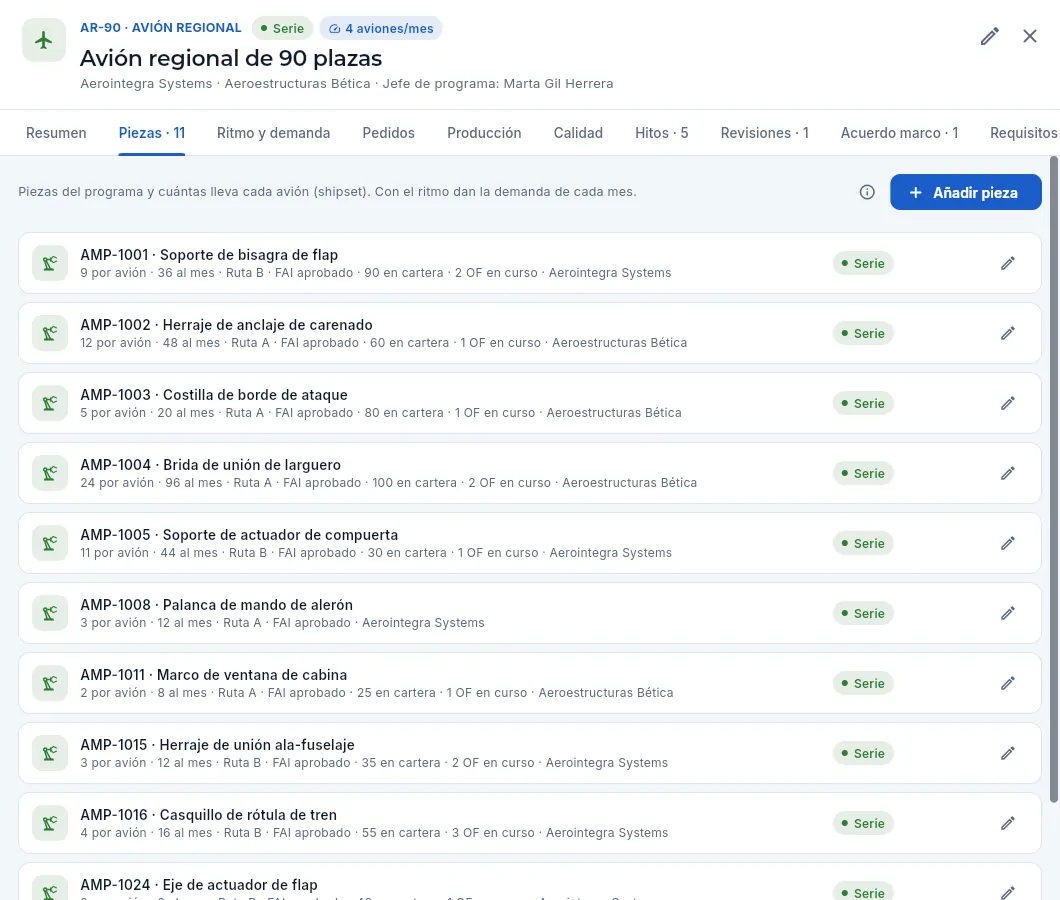Edit the AR-90 program with the header pencil
Image resolution: width=1060 pixels, height=900 pixels.
[990, 37]
